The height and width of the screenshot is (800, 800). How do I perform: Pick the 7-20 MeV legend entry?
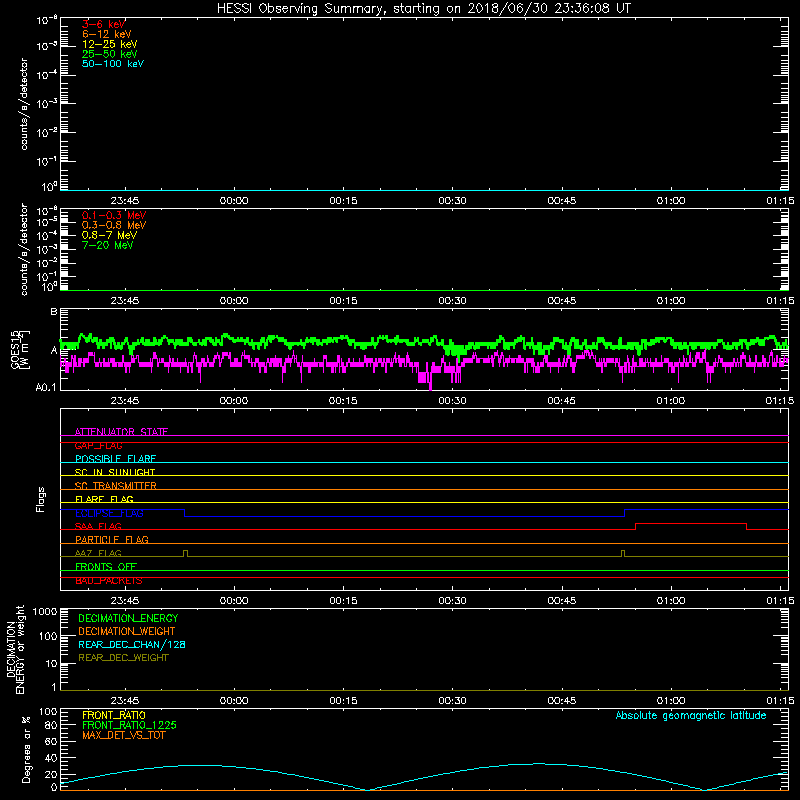107,245
